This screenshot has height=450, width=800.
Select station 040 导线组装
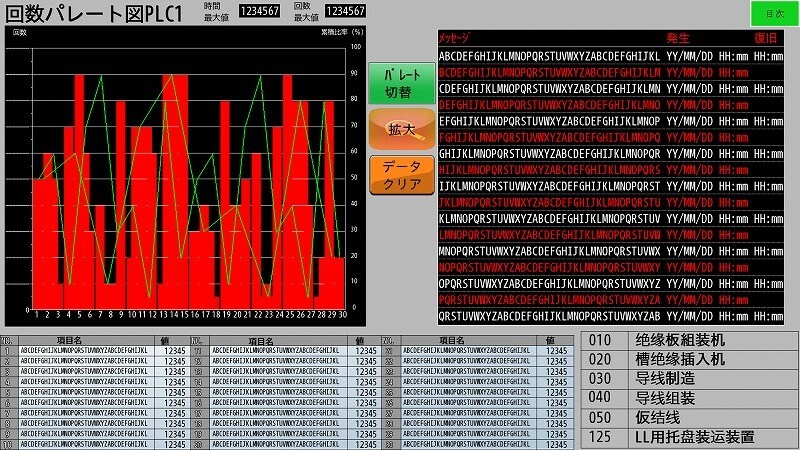coord(689,398)
